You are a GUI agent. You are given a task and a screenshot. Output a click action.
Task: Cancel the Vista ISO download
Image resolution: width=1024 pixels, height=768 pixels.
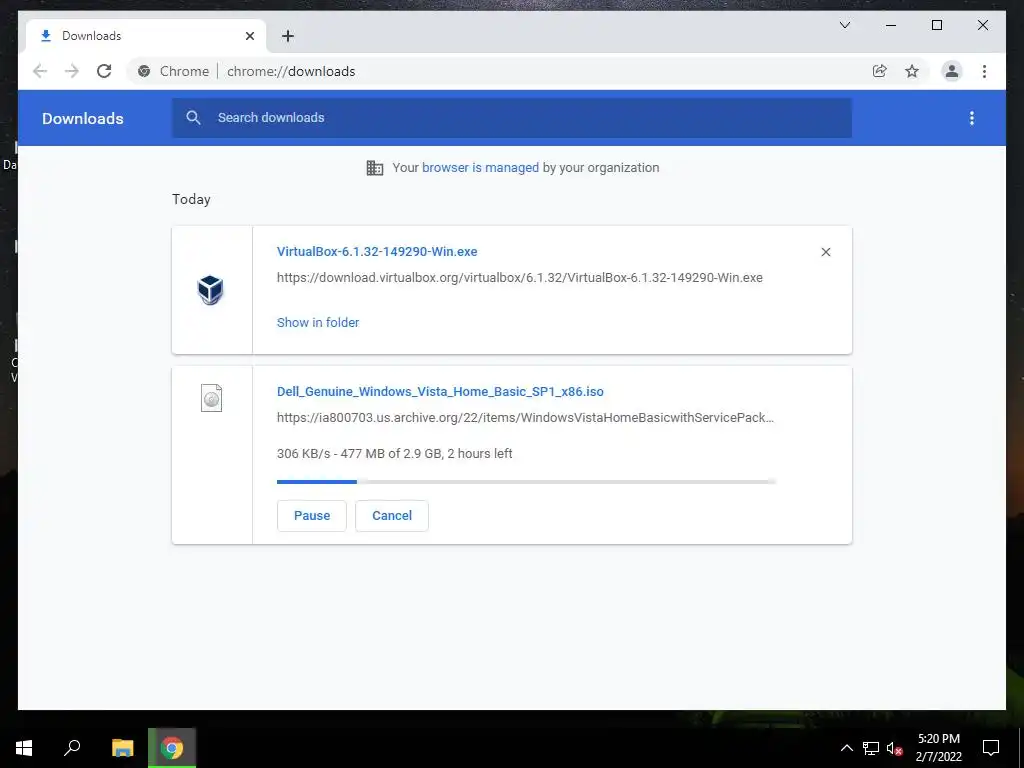pyautogui.click(x=392, y=516)
